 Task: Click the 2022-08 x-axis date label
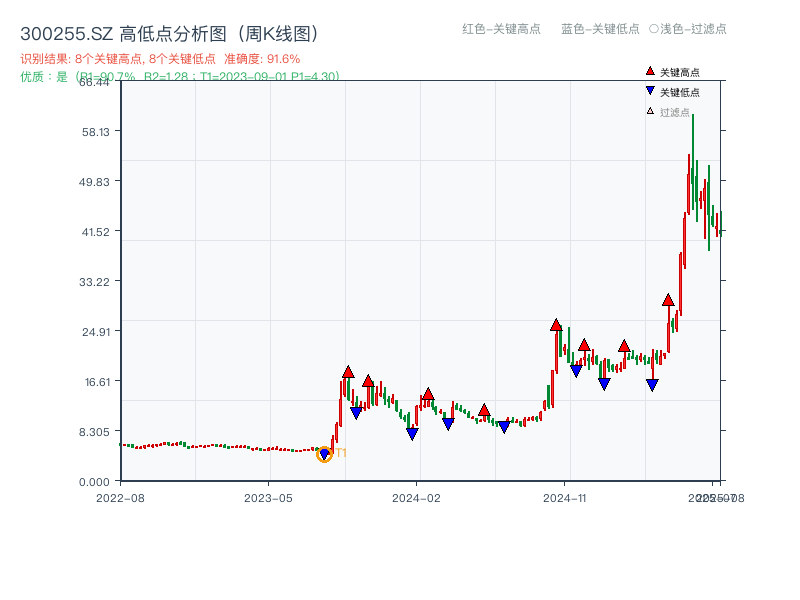pos(120,498)
